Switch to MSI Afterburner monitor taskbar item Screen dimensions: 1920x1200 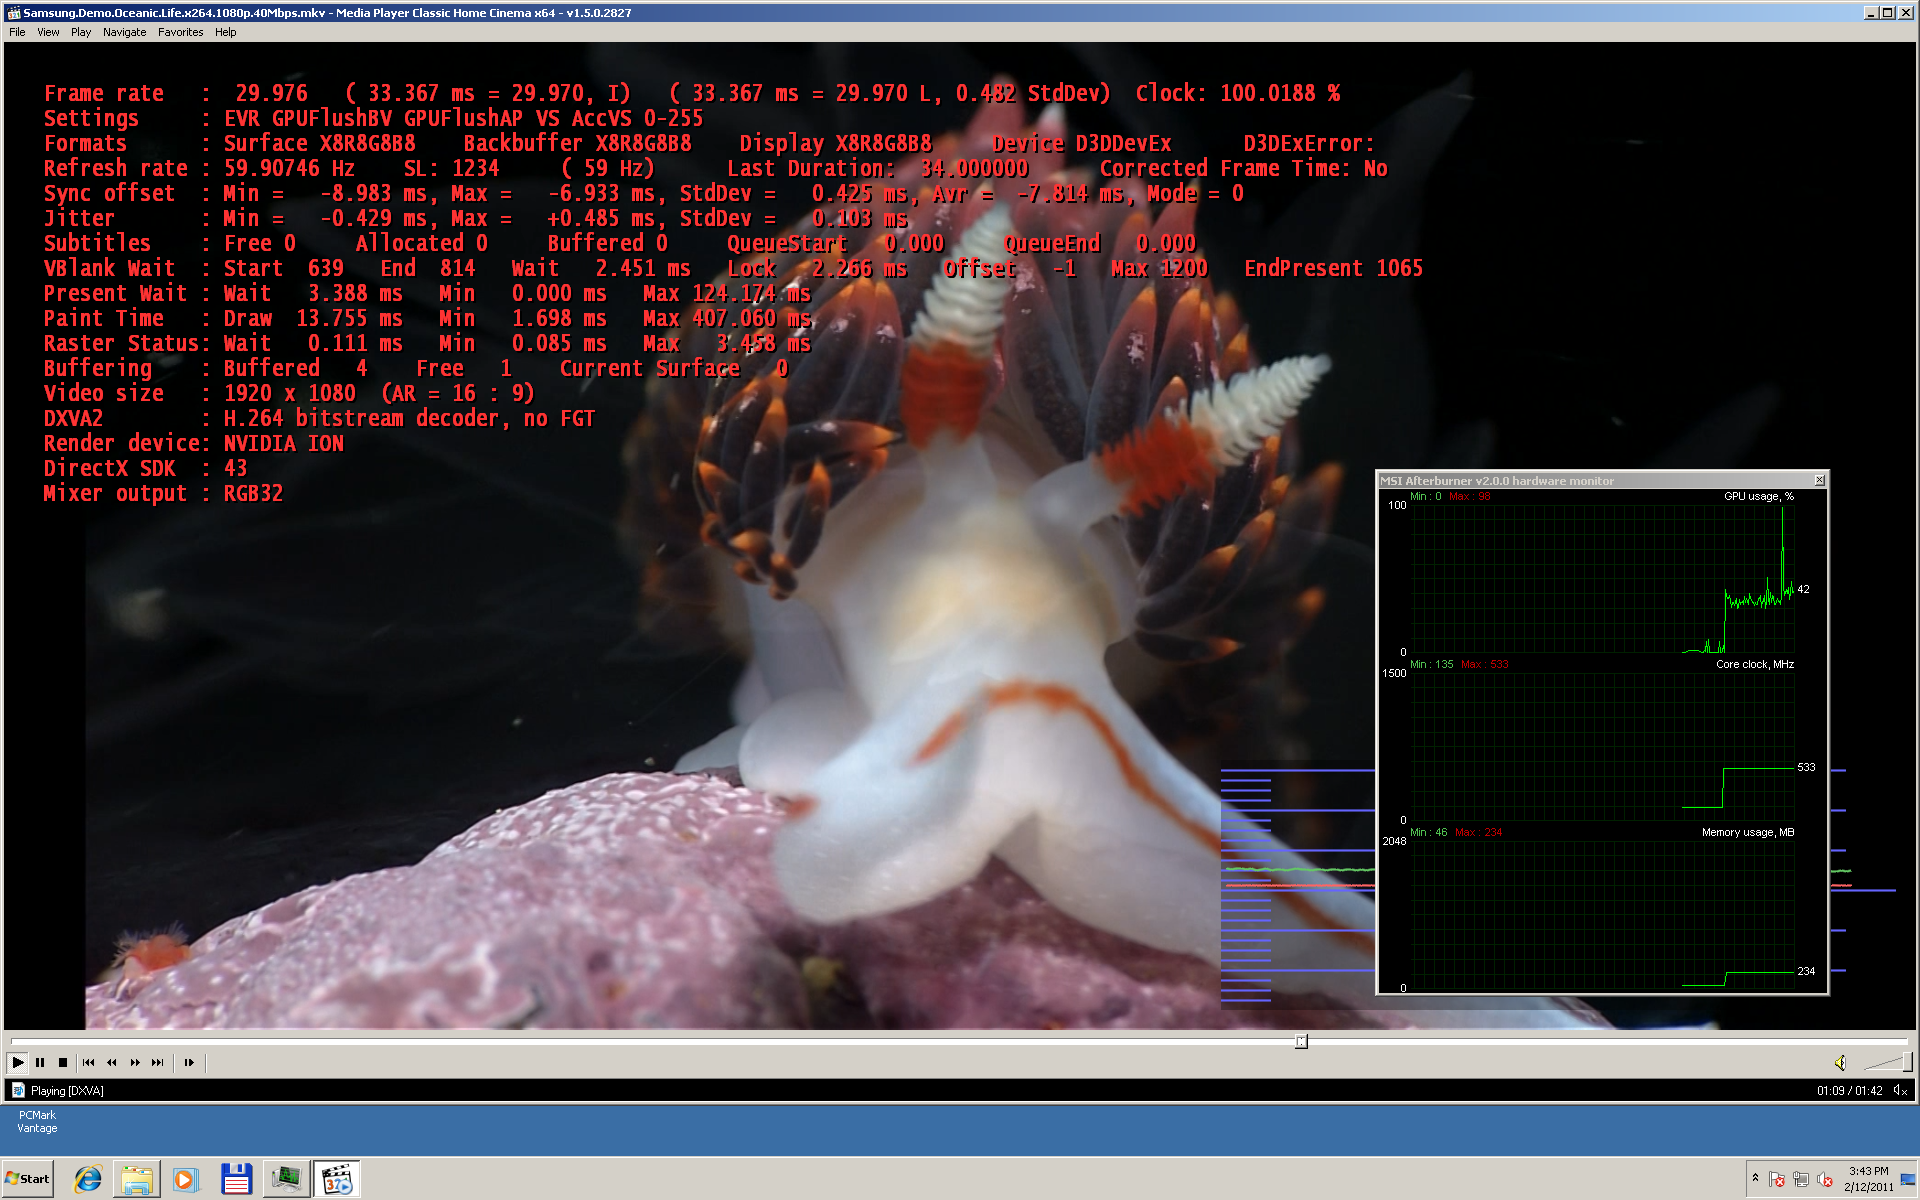286,1179
